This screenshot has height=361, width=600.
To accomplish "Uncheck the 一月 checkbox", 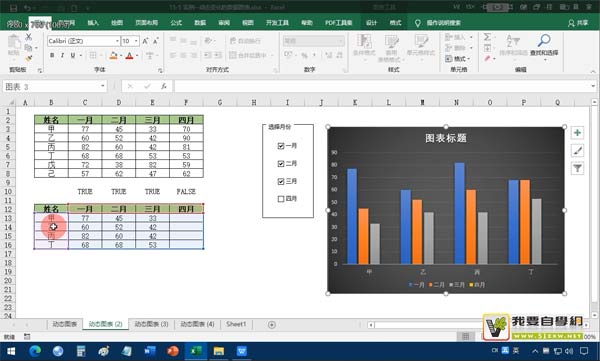I will pyautogui.click(x=280, y=146).
